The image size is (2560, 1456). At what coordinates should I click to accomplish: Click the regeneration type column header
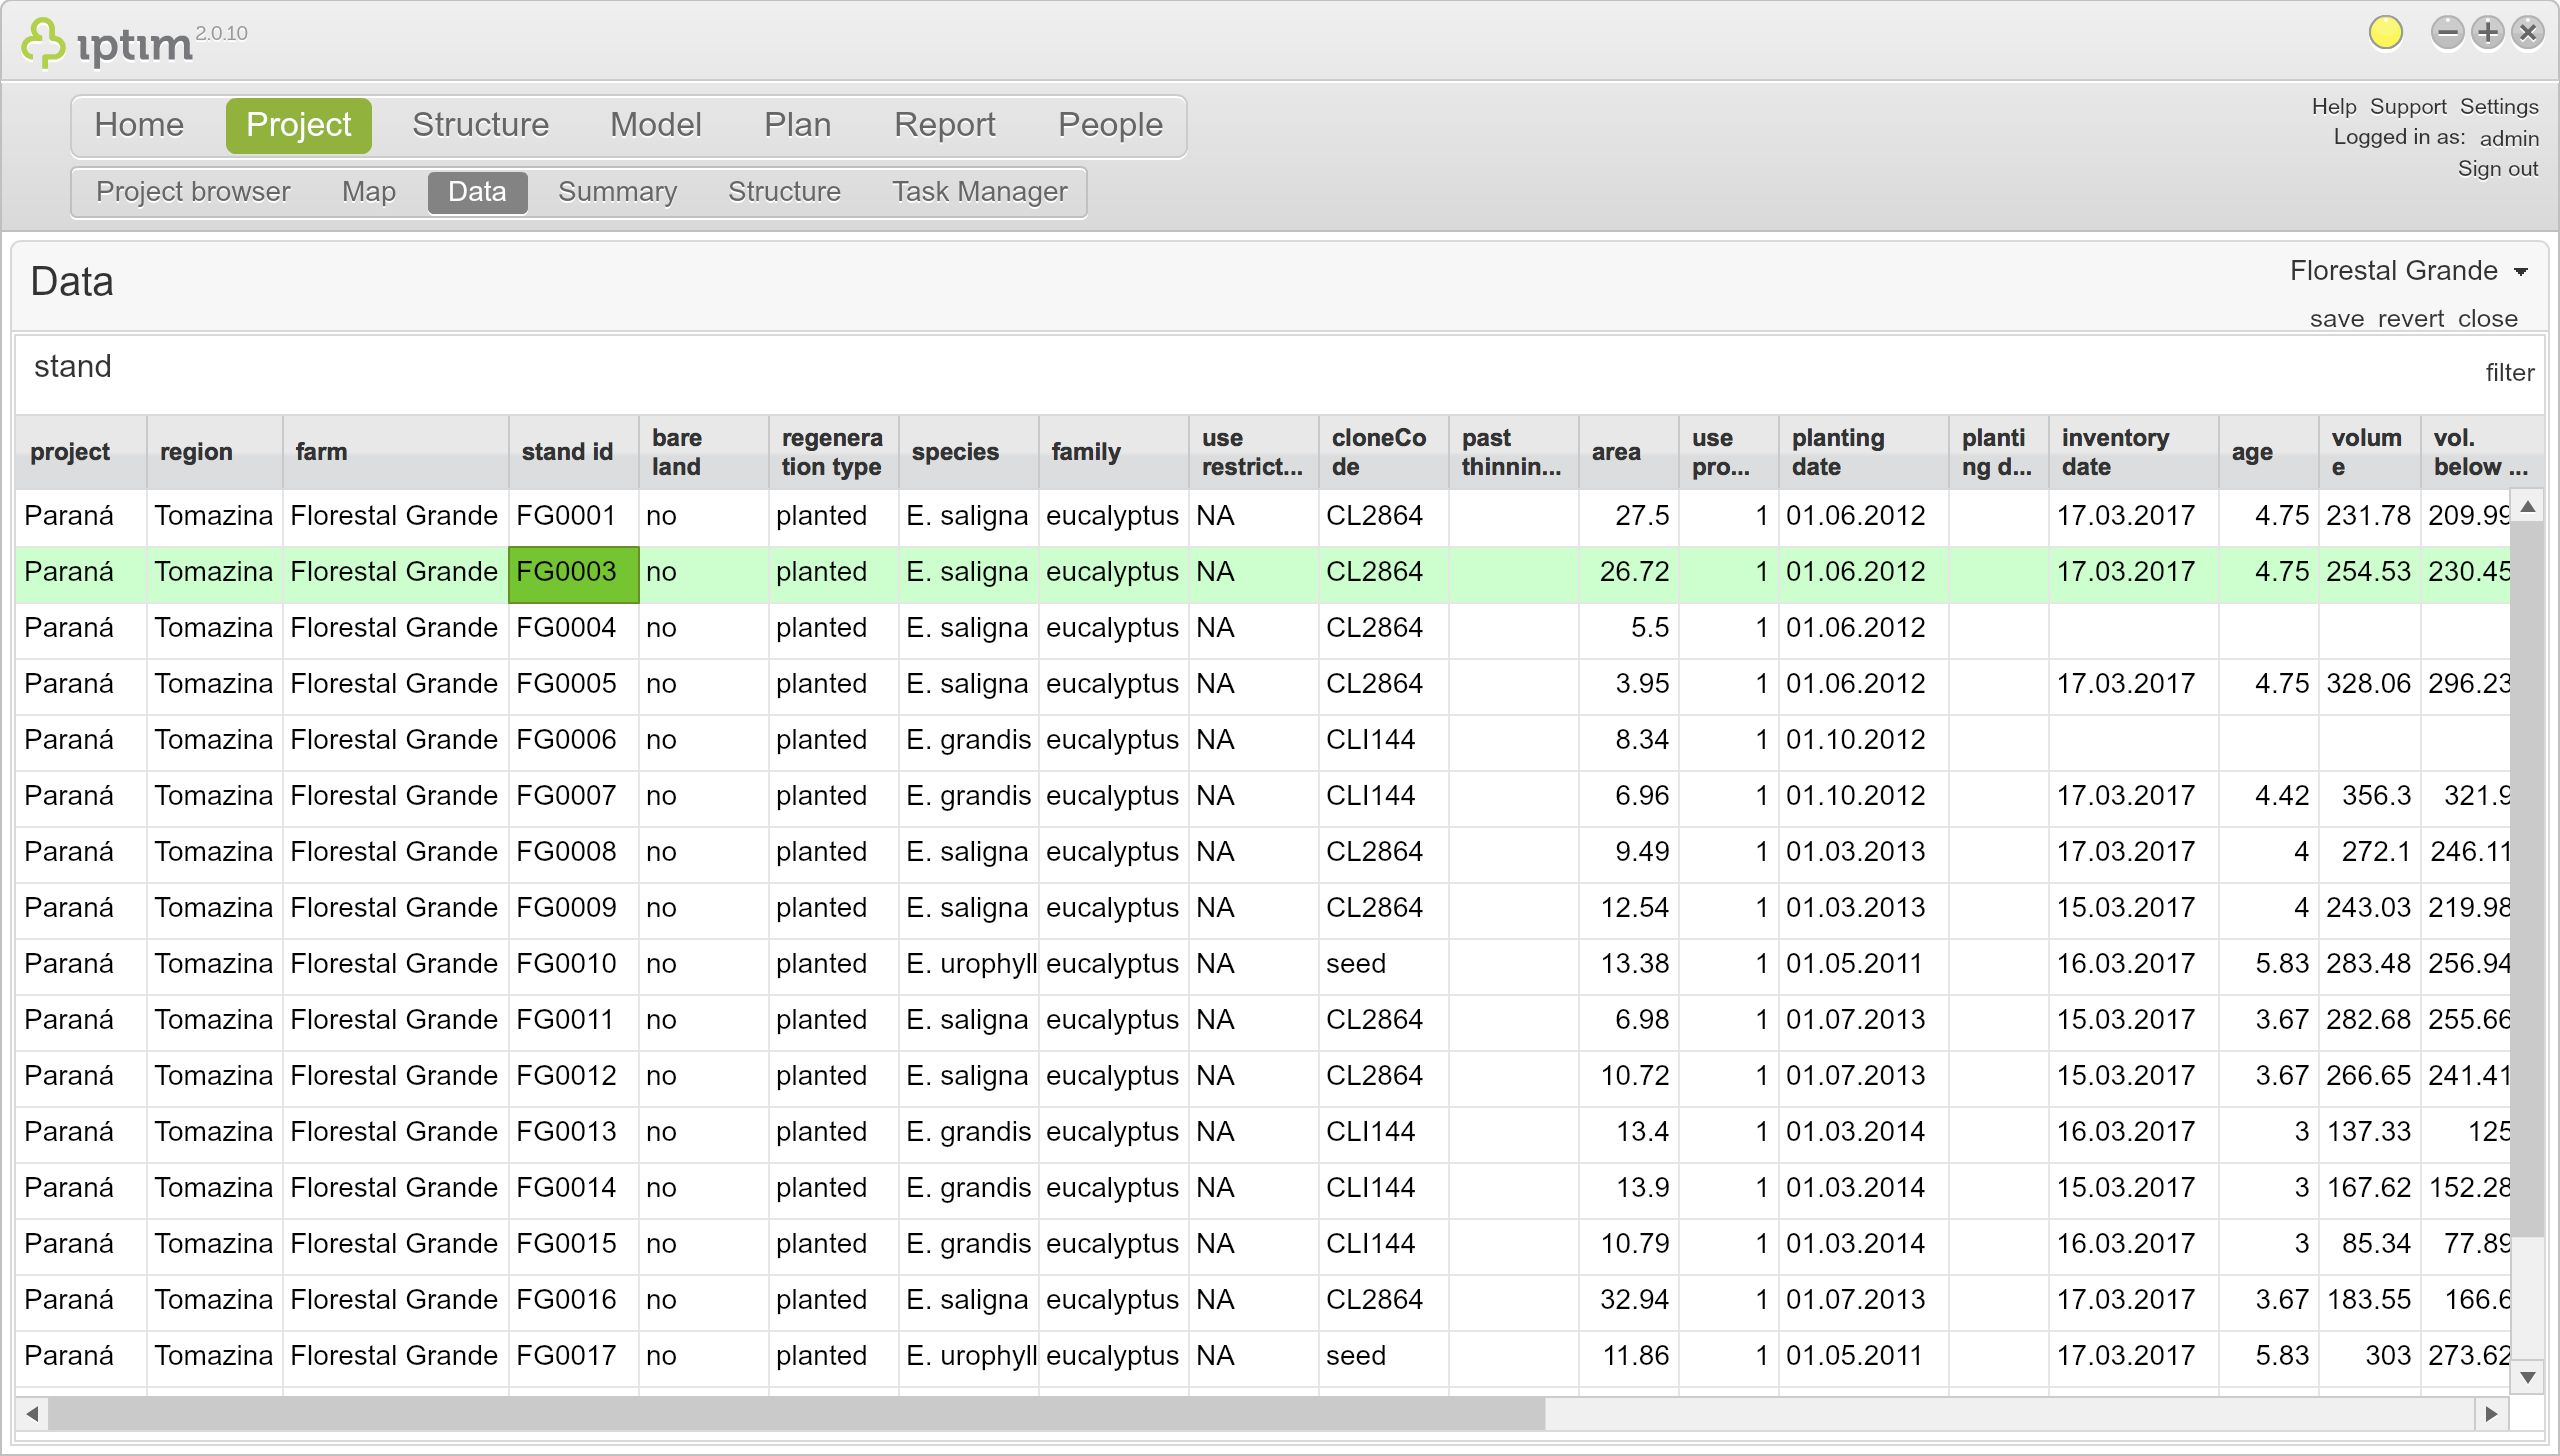[x=833, y=452]
